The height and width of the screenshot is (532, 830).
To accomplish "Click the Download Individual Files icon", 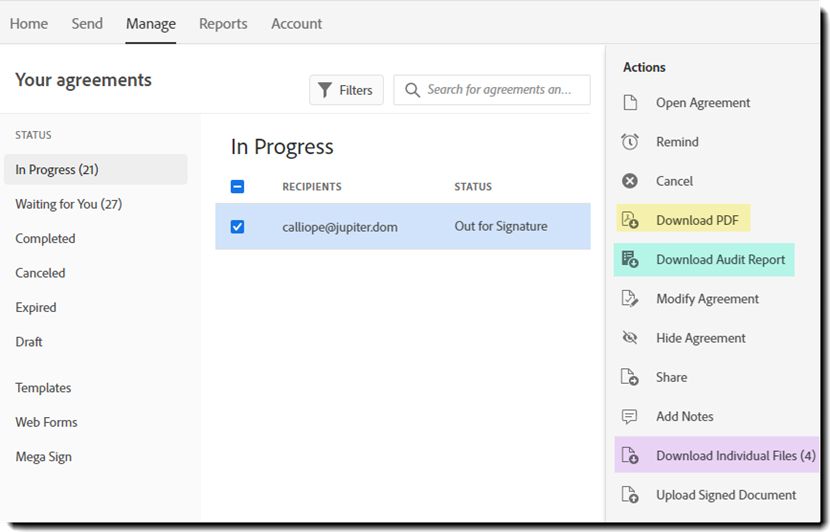I will pyautogui.click(x=630, y=455).
